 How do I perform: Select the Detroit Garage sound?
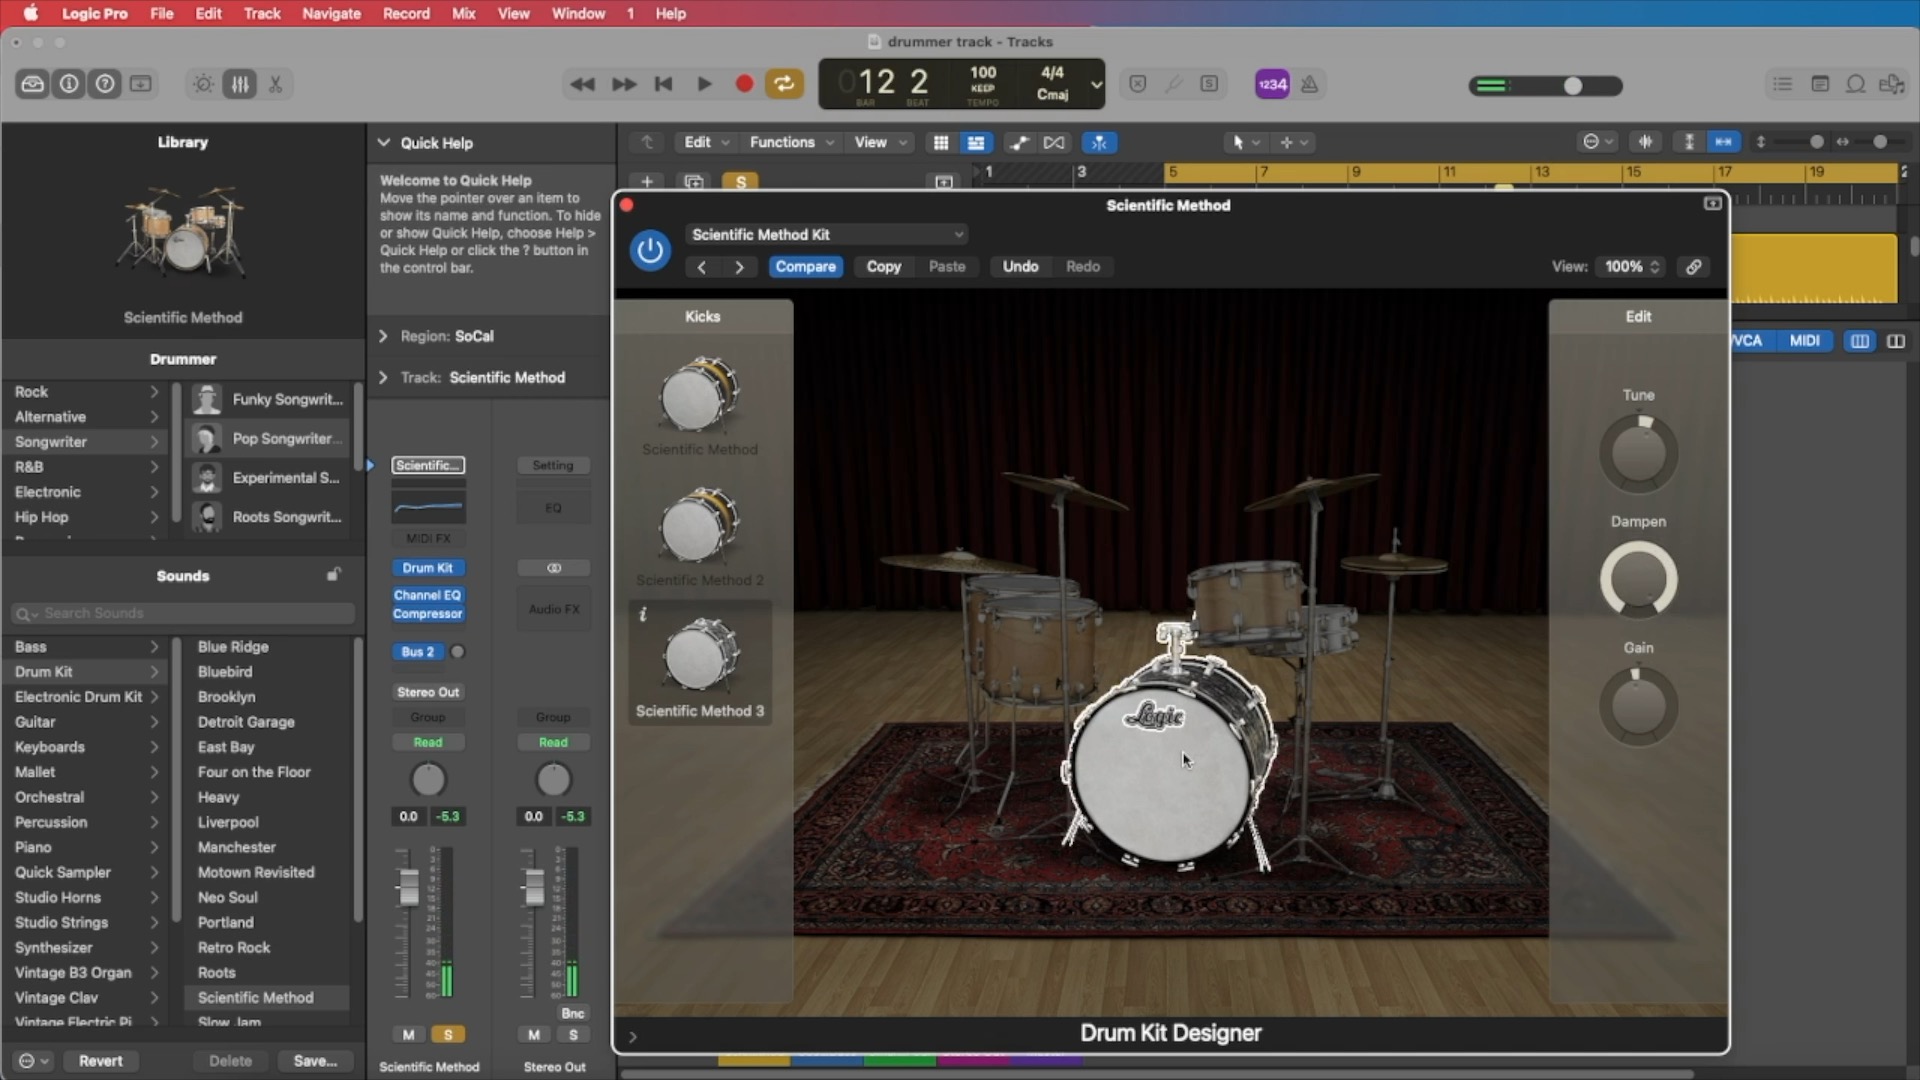(246, 722)
